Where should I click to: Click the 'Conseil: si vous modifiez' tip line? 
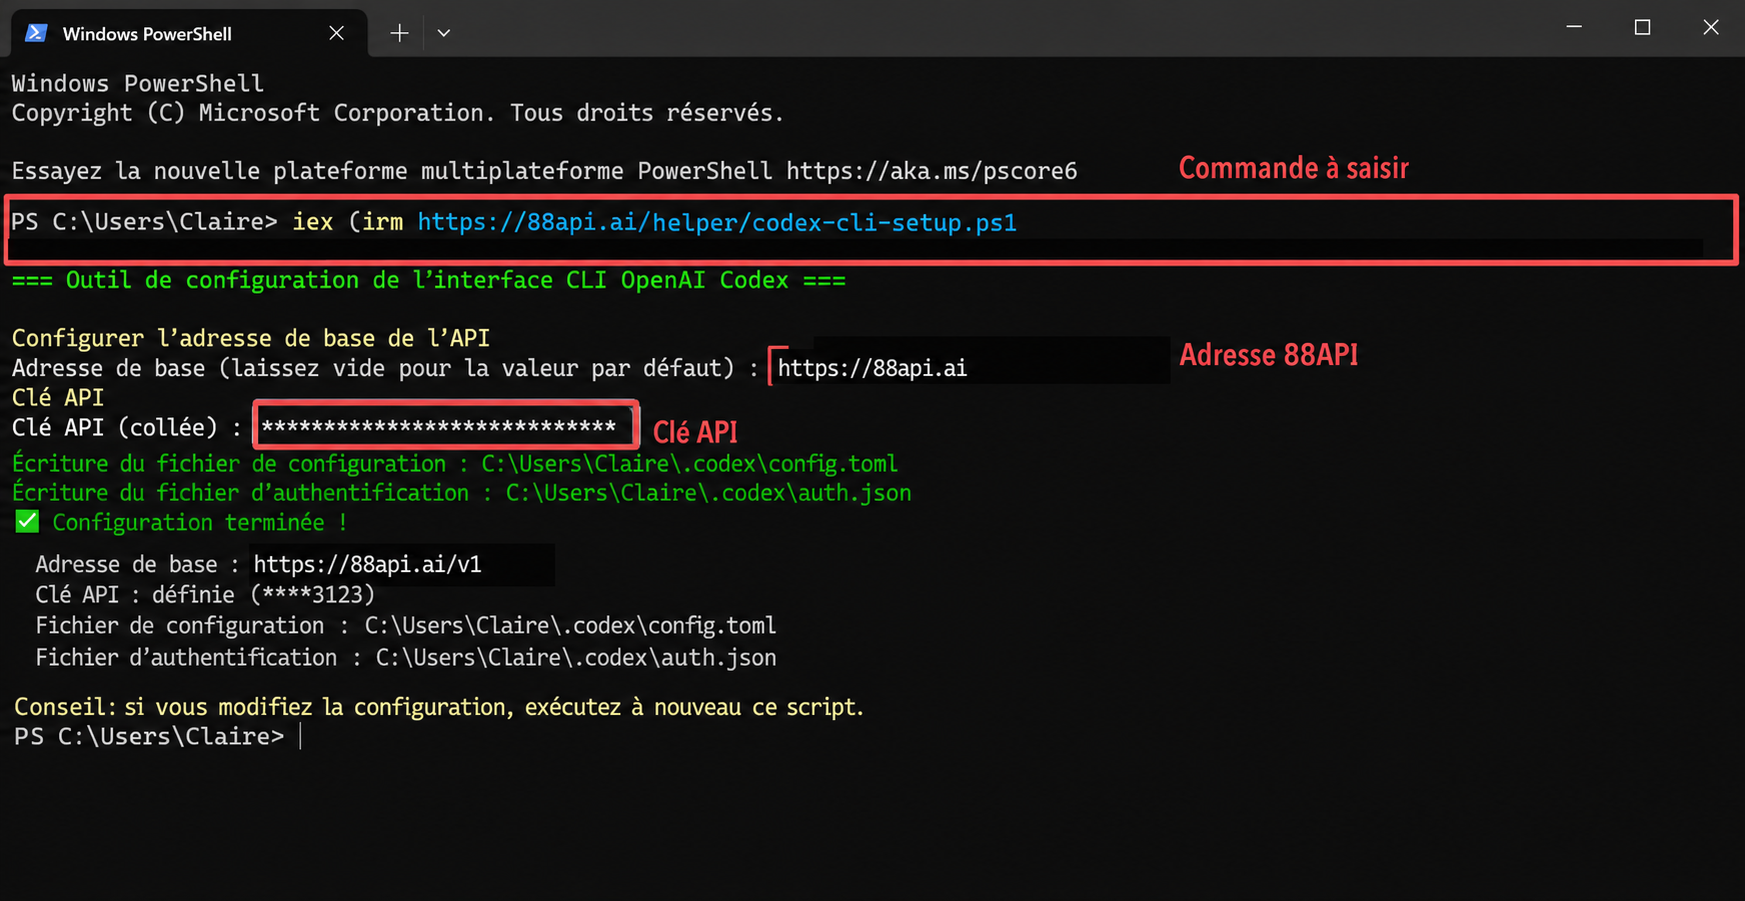coord(438,707)
